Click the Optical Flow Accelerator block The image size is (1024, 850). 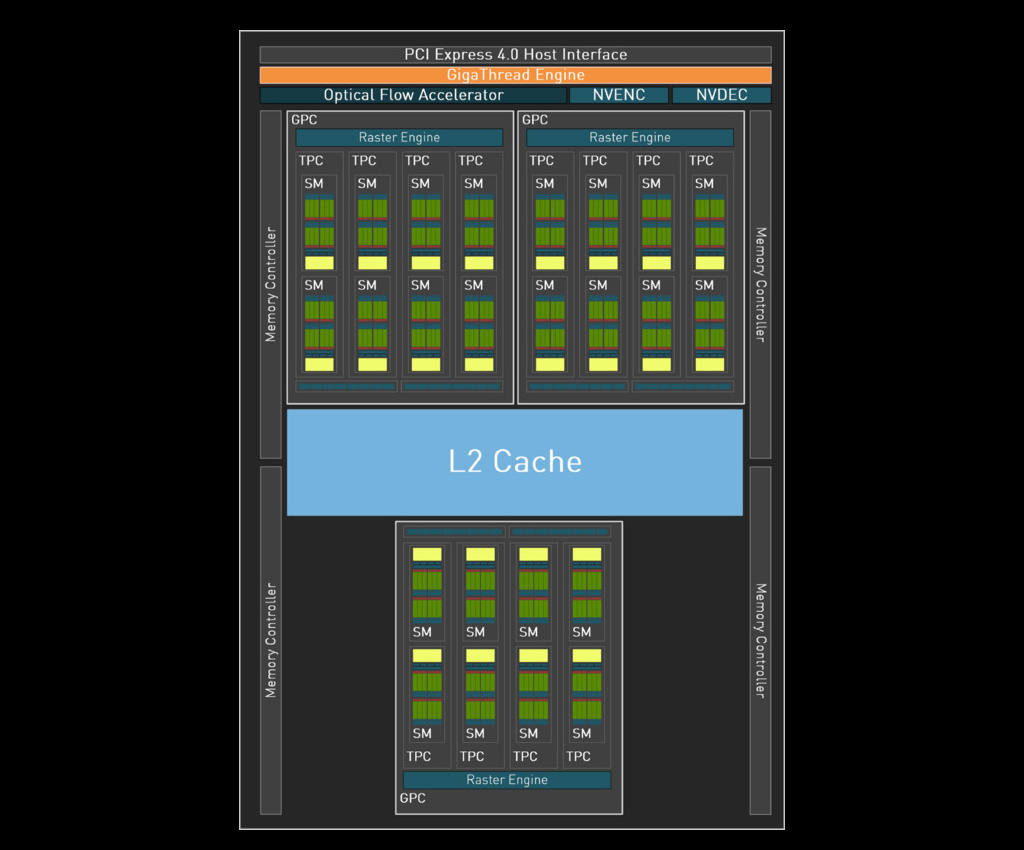tap(413, 95)
